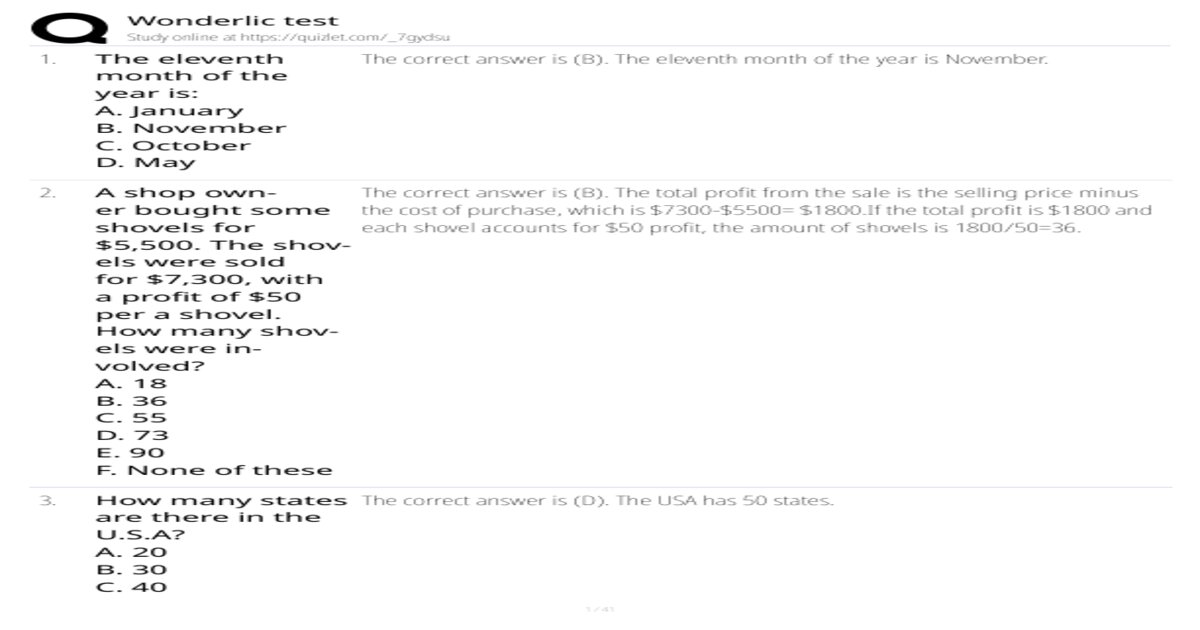Select C. 40 for states question
The height and width of the screenshot is (630, 1200).
131,587
